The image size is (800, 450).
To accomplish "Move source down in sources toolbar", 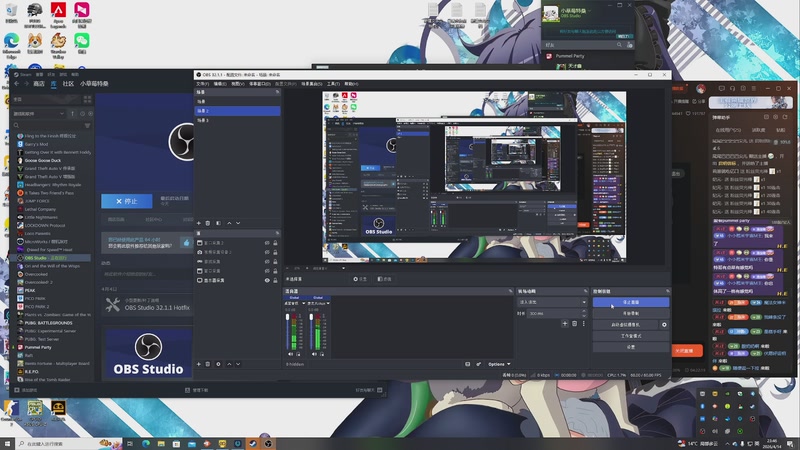I will (238, 364).
